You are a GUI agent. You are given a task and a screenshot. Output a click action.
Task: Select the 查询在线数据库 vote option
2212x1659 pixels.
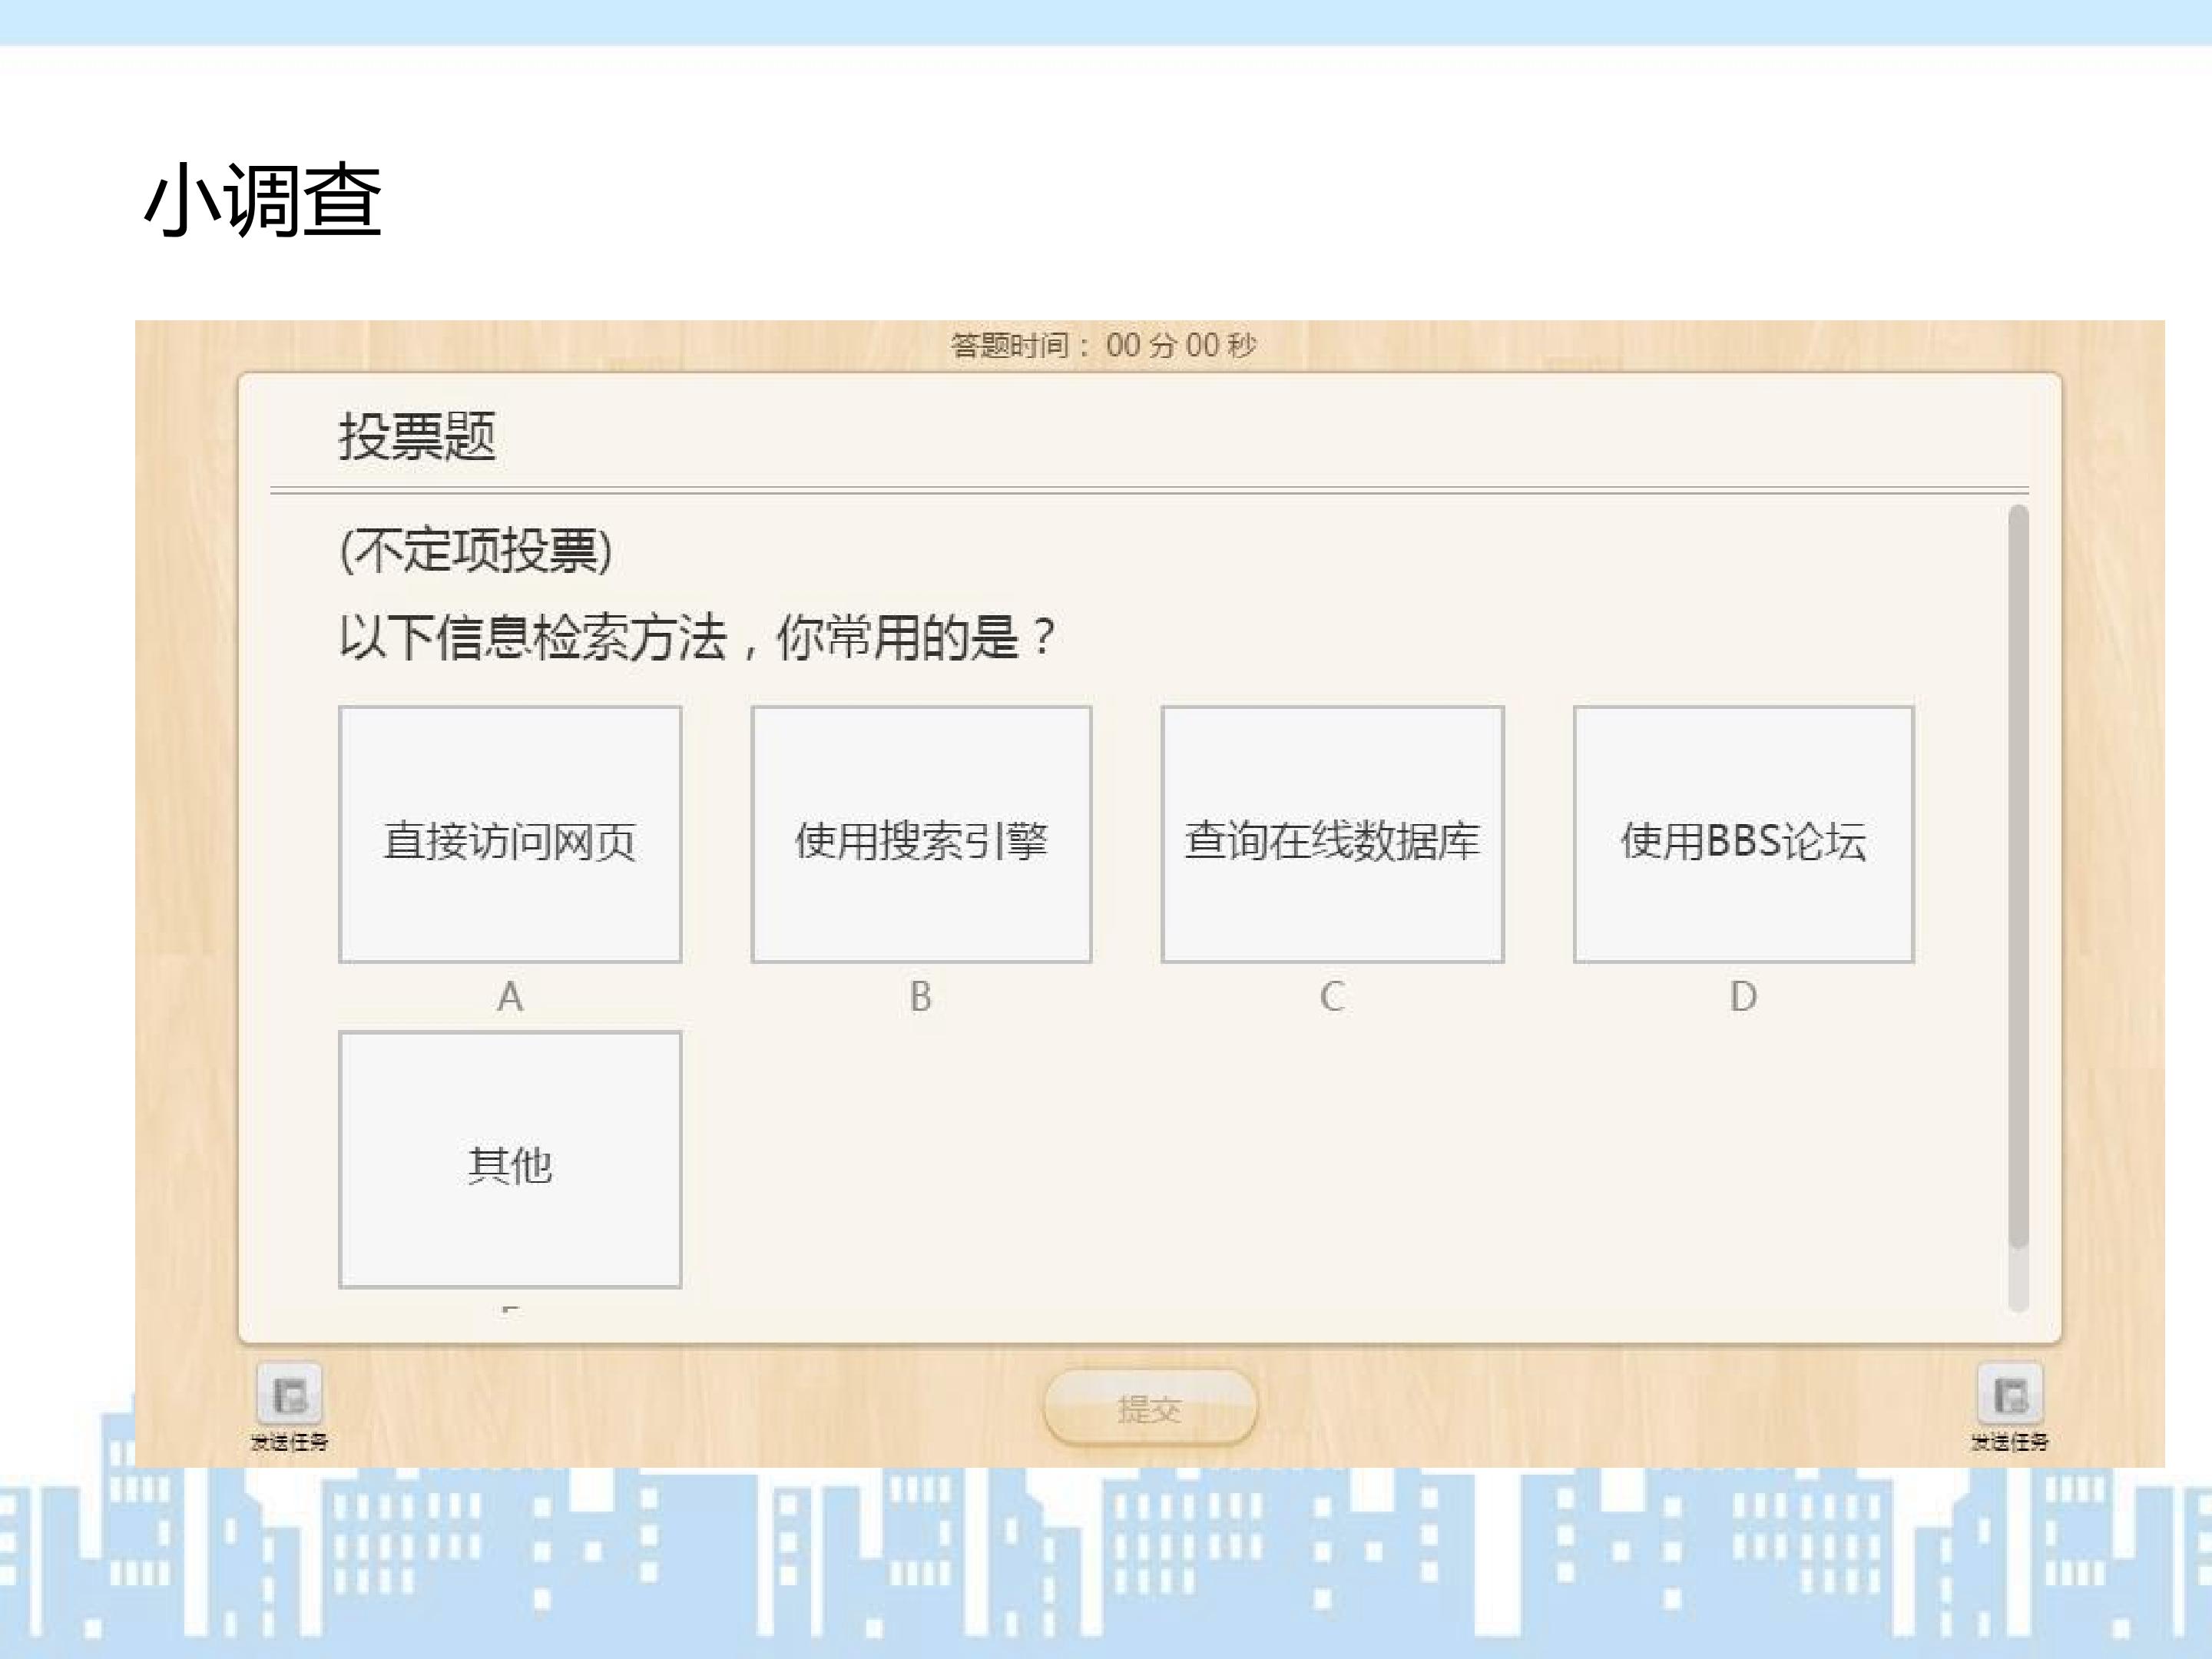pos(1332,835)
